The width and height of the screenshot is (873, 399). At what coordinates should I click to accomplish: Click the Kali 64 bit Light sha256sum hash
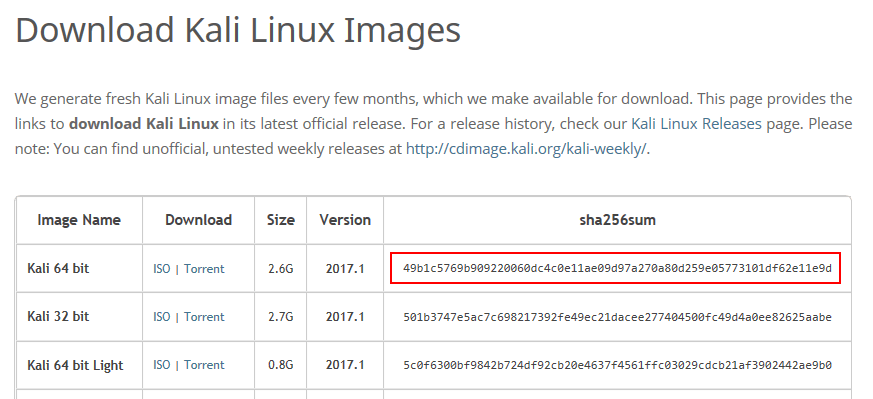click(617, 366)
